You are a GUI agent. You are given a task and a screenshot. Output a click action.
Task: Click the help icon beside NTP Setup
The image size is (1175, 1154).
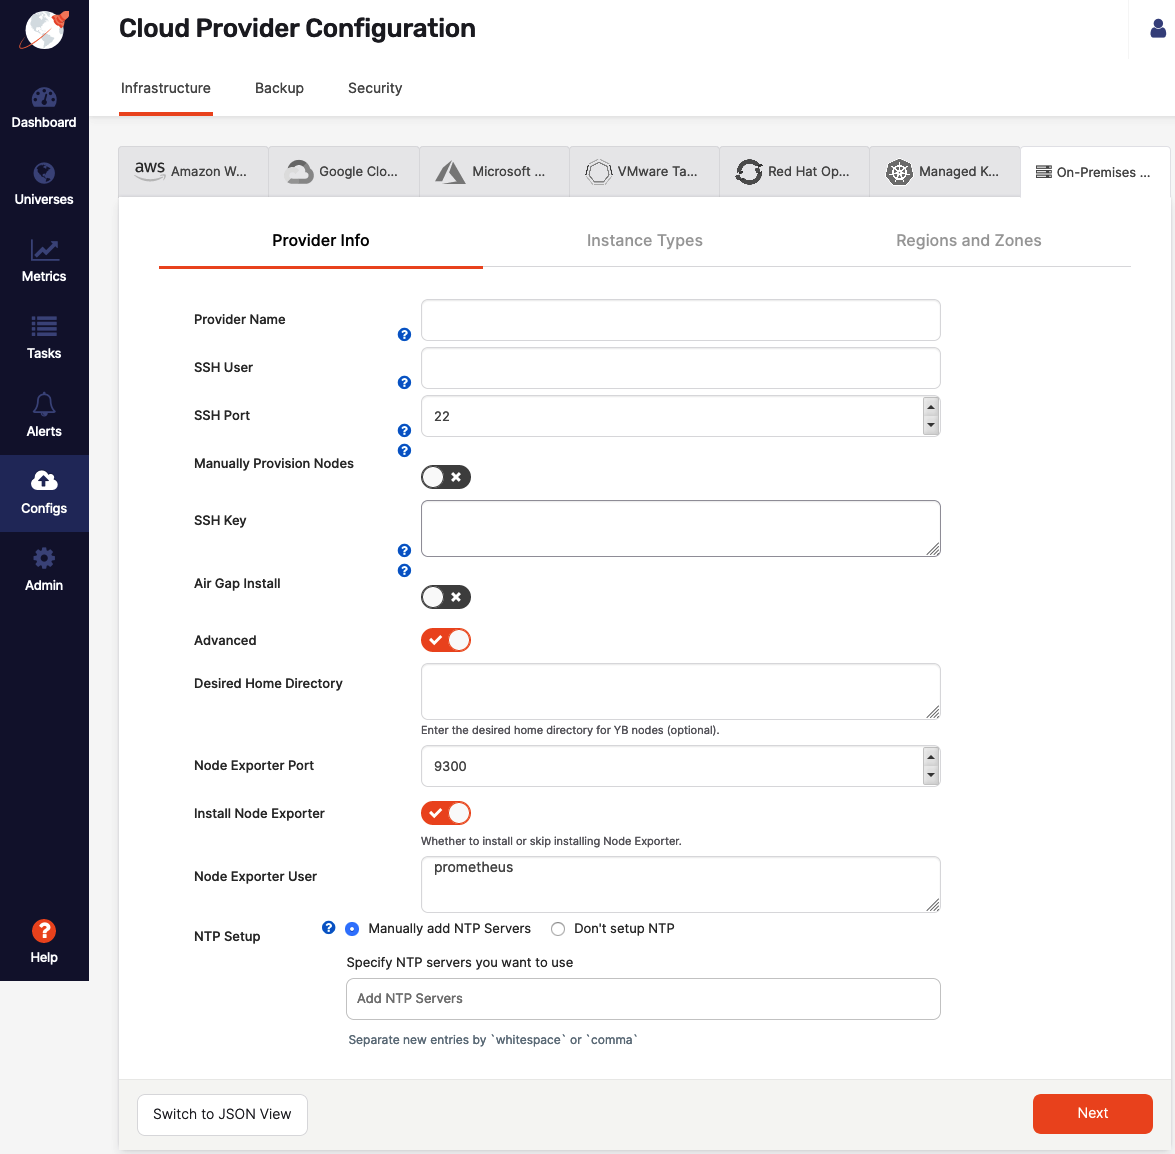point(328,928)
